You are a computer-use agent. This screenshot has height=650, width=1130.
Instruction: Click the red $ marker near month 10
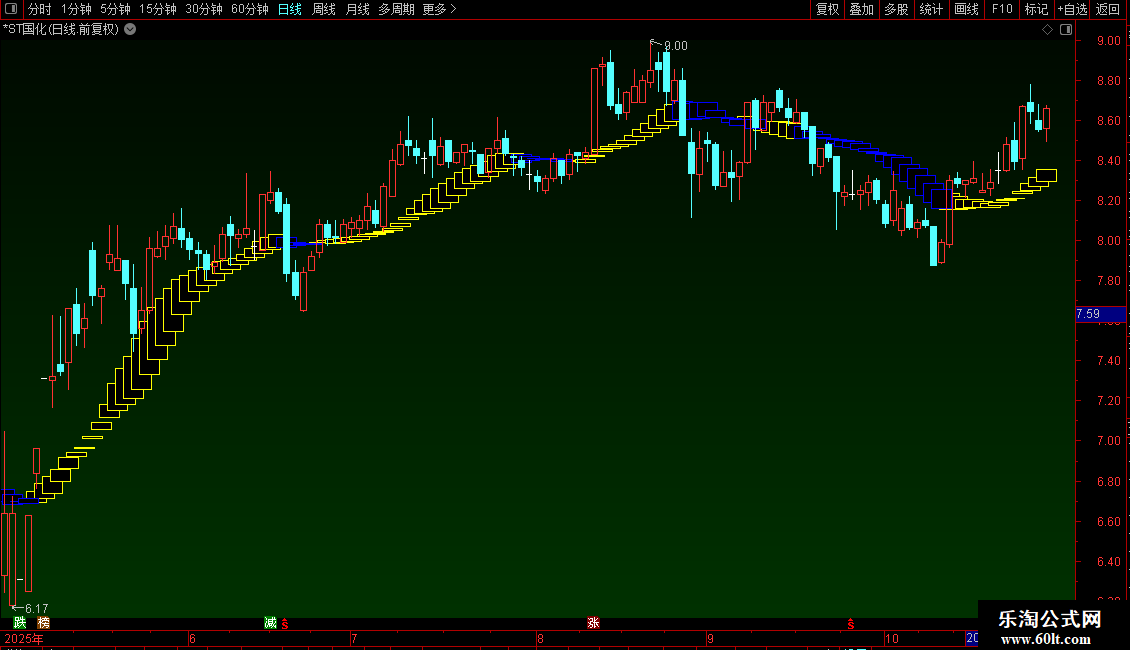pos(851,624)
